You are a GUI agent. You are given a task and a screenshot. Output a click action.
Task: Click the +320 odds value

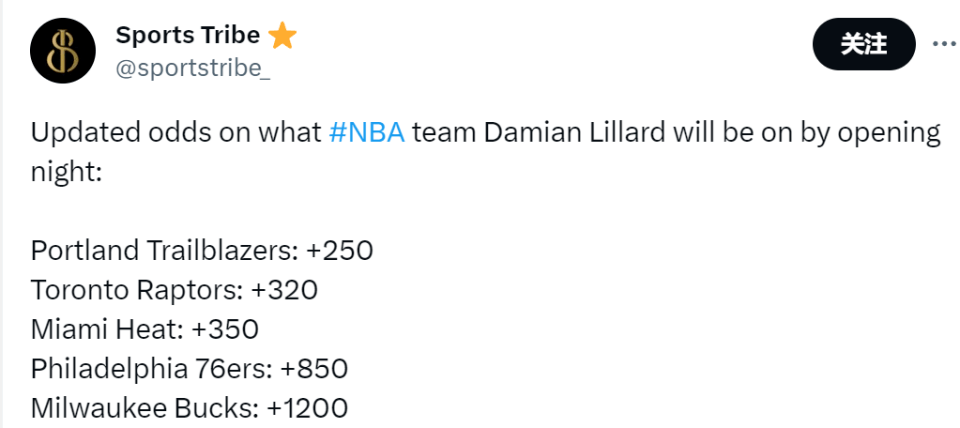click(285, 290)
